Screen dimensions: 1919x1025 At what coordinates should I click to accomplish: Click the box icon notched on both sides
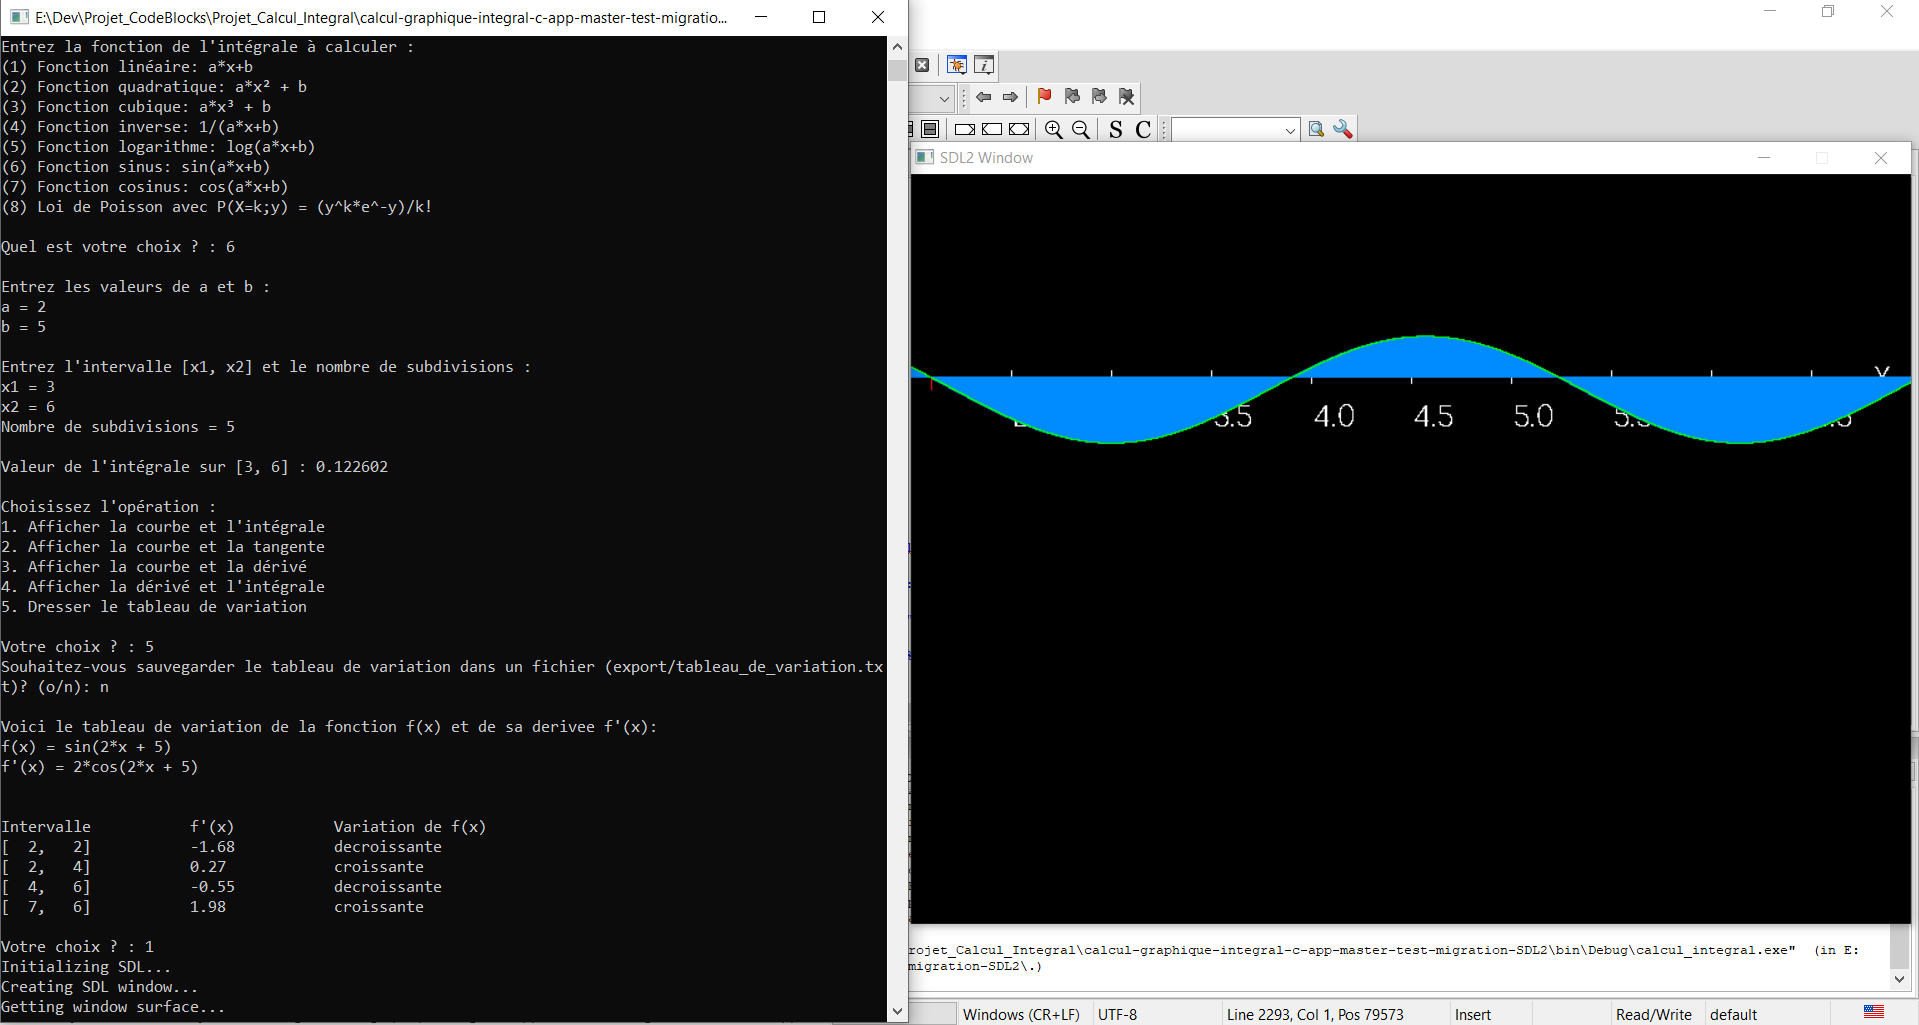(1019, 129)
